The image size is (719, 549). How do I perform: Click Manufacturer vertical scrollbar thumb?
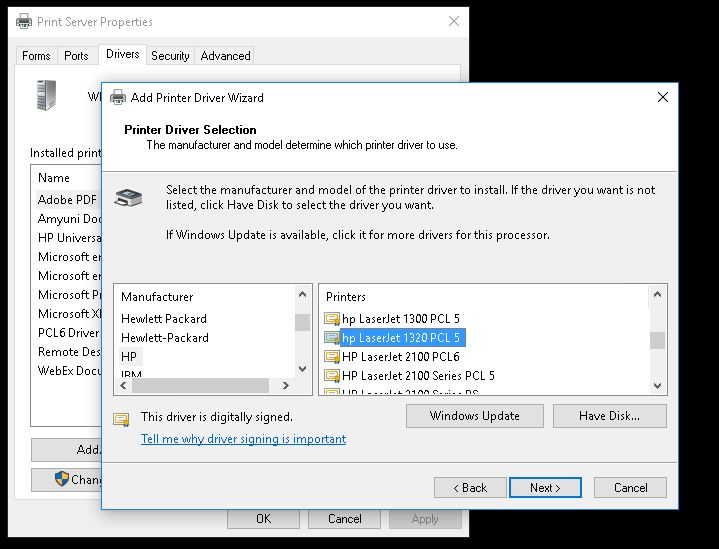pyautogui.click(x=302, y=322)
